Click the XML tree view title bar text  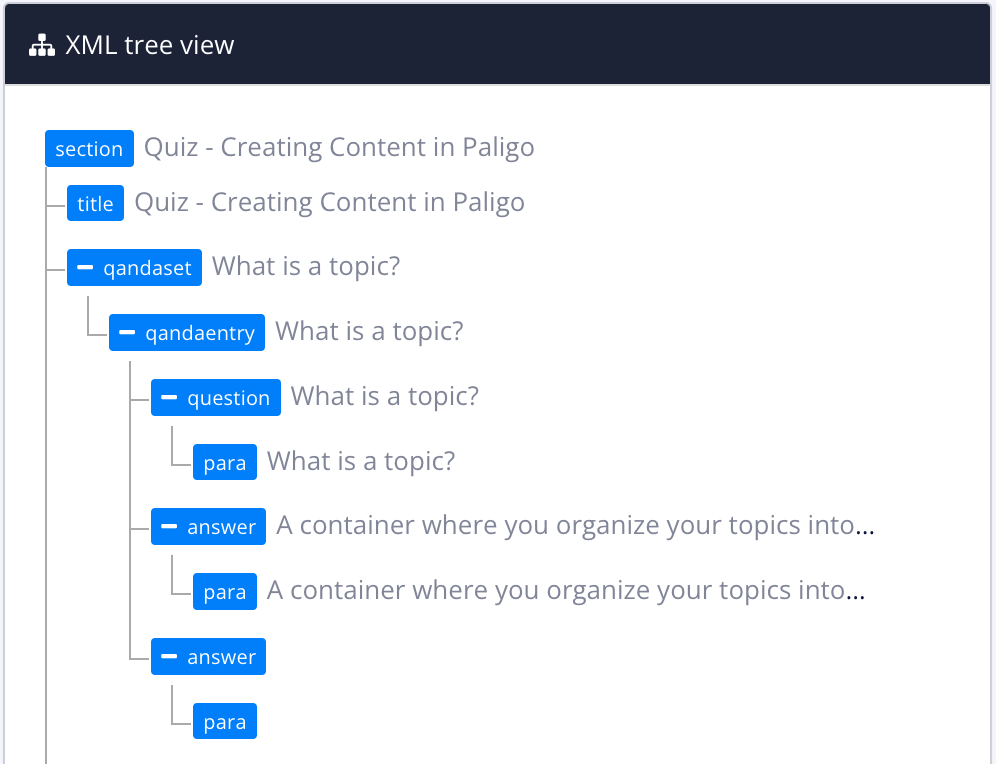click(150, 44)
